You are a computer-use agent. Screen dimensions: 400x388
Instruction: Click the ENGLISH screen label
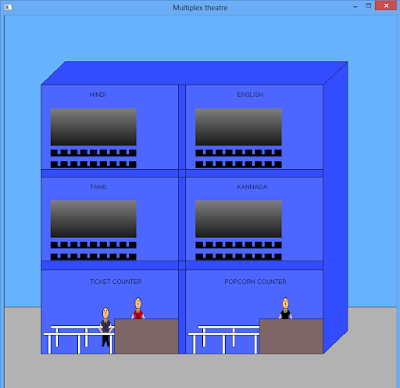250,95
